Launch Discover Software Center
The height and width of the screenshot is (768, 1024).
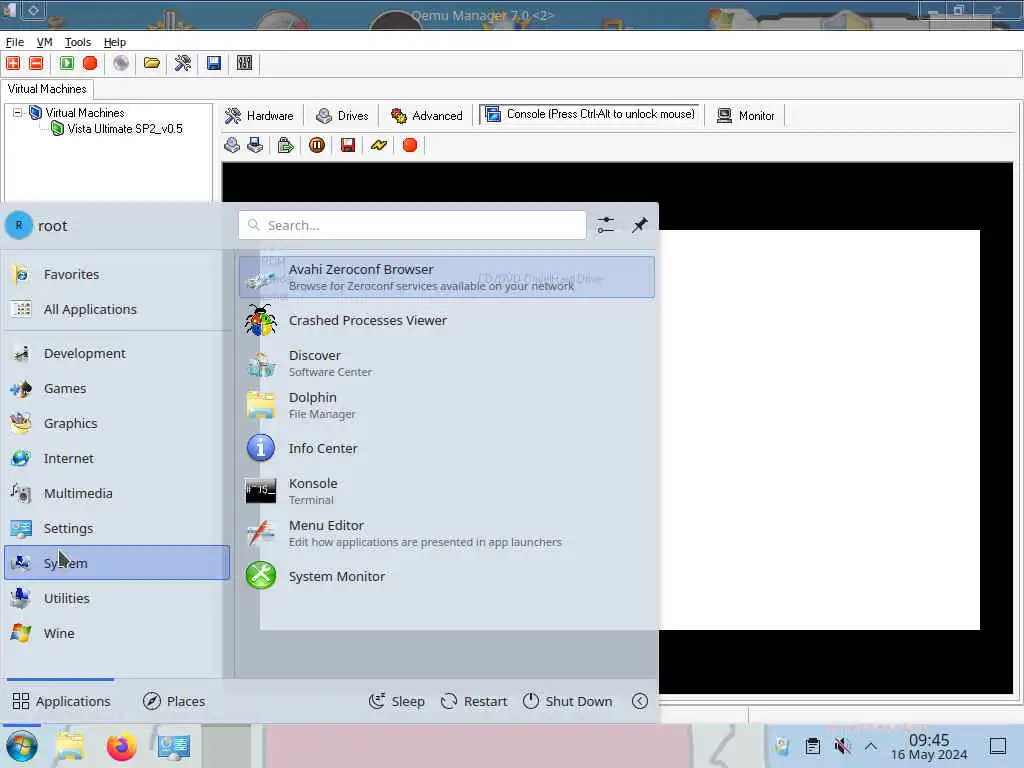[447, 363]
